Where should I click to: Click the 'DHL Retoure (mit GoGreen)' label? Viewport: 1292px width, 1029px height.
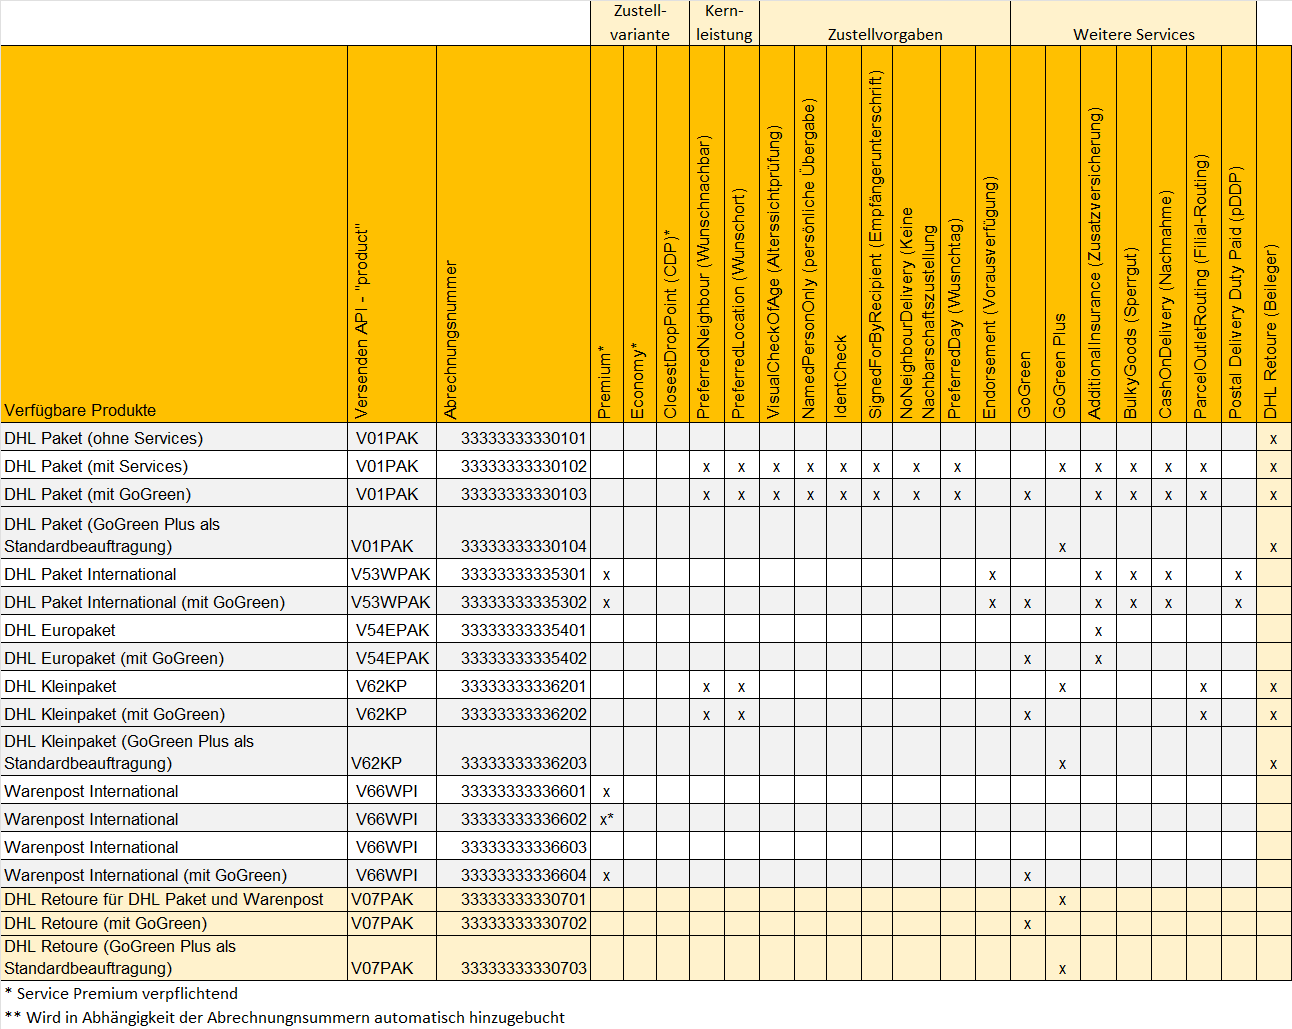point(105,923)
